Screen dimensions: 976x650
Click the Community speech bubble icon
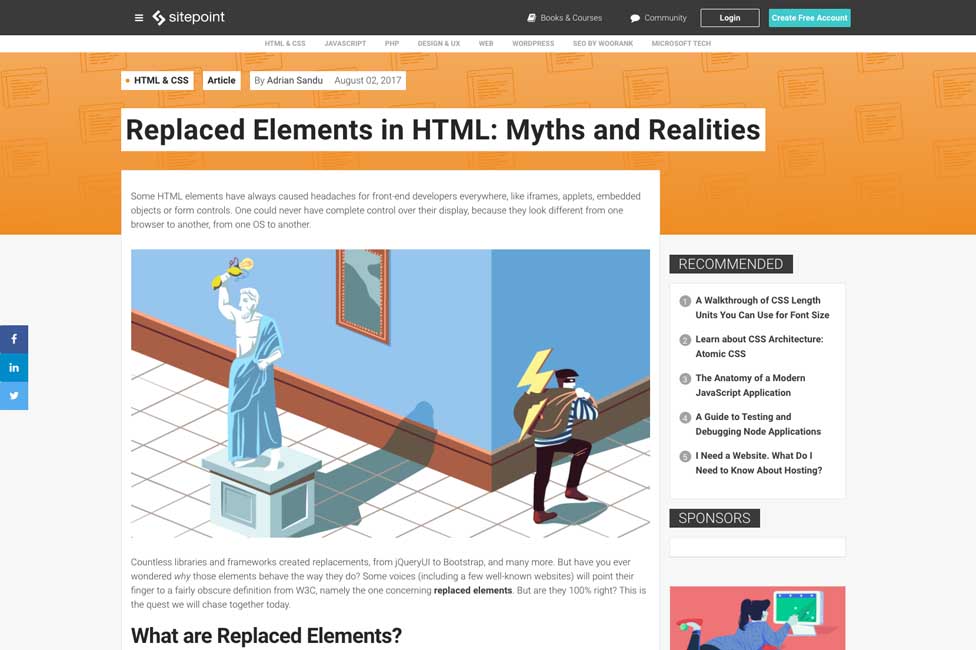pos(635,18)
